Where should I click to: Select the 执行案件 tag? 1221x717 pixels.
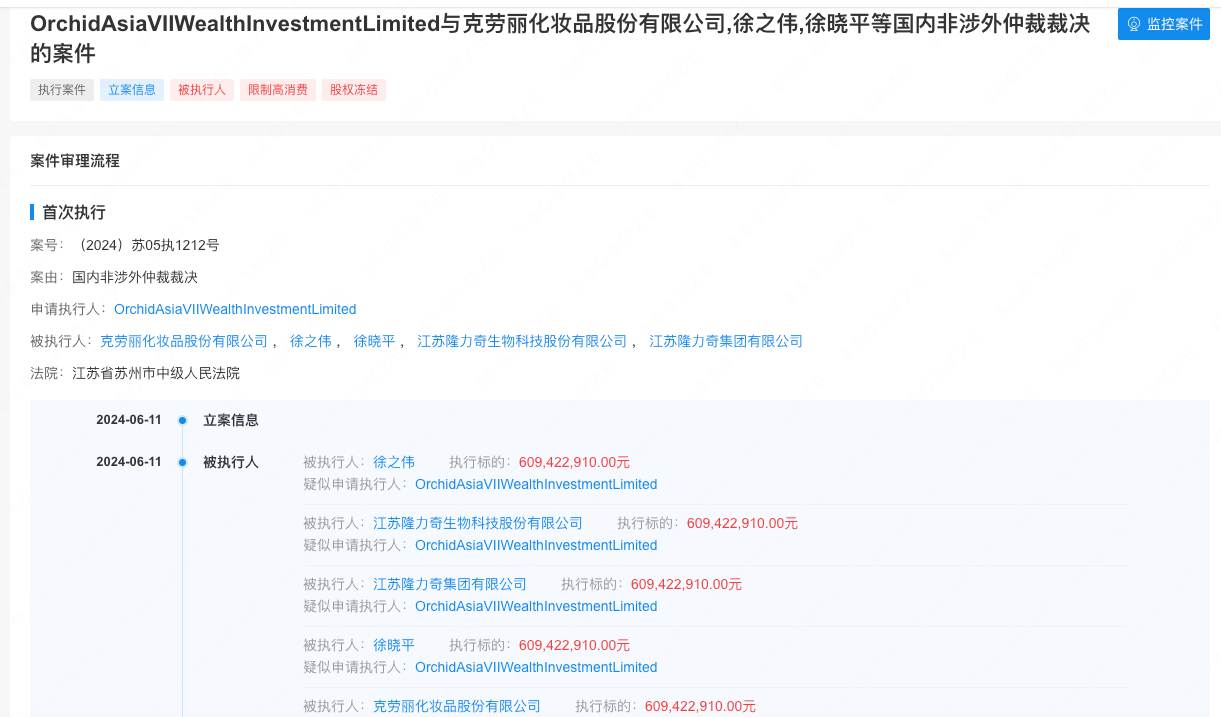[62, 90]
